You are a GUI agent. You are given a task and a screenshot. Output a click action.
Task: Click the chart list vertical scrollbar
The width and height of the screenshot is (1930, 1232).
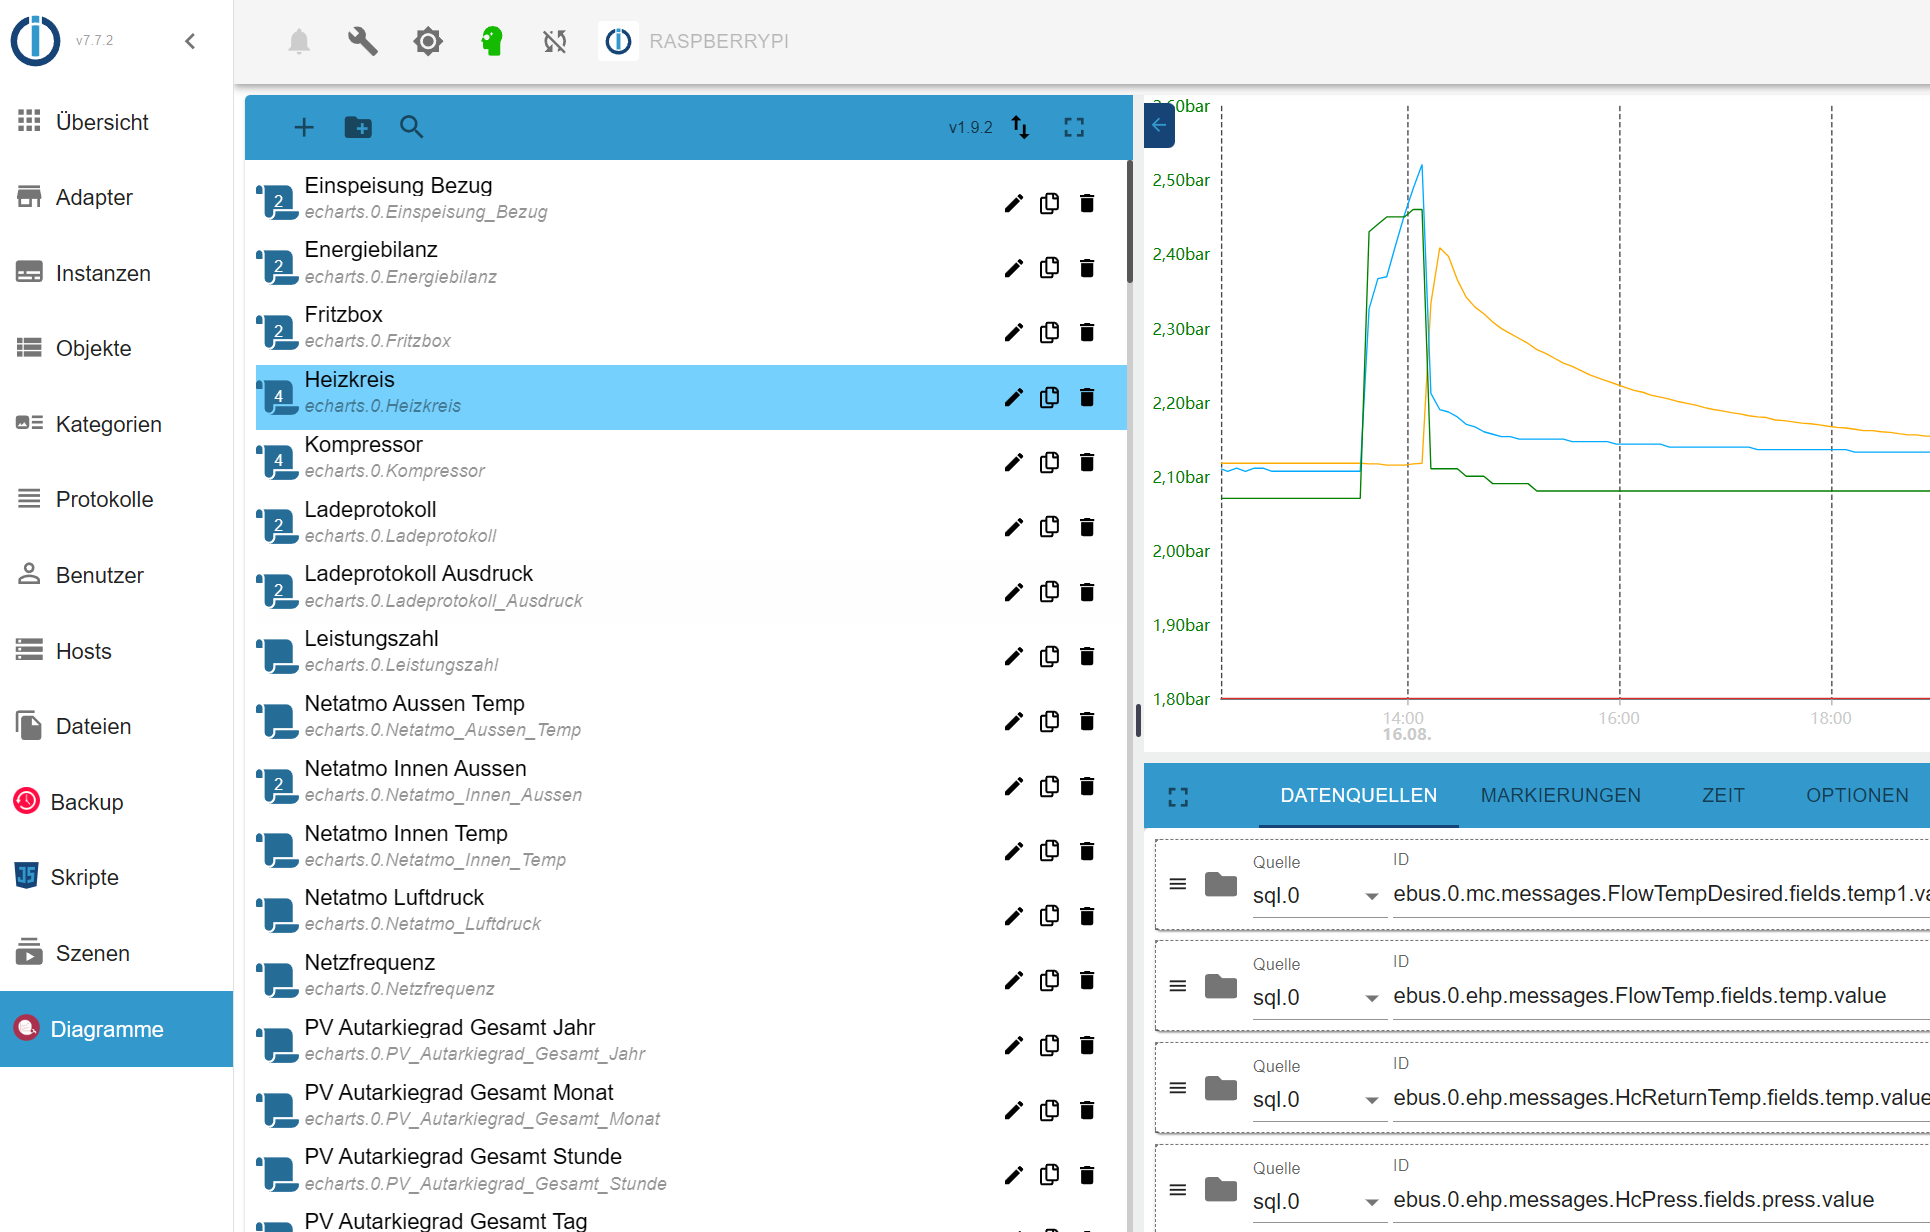pyautogui.click(x=1129, y=222)
